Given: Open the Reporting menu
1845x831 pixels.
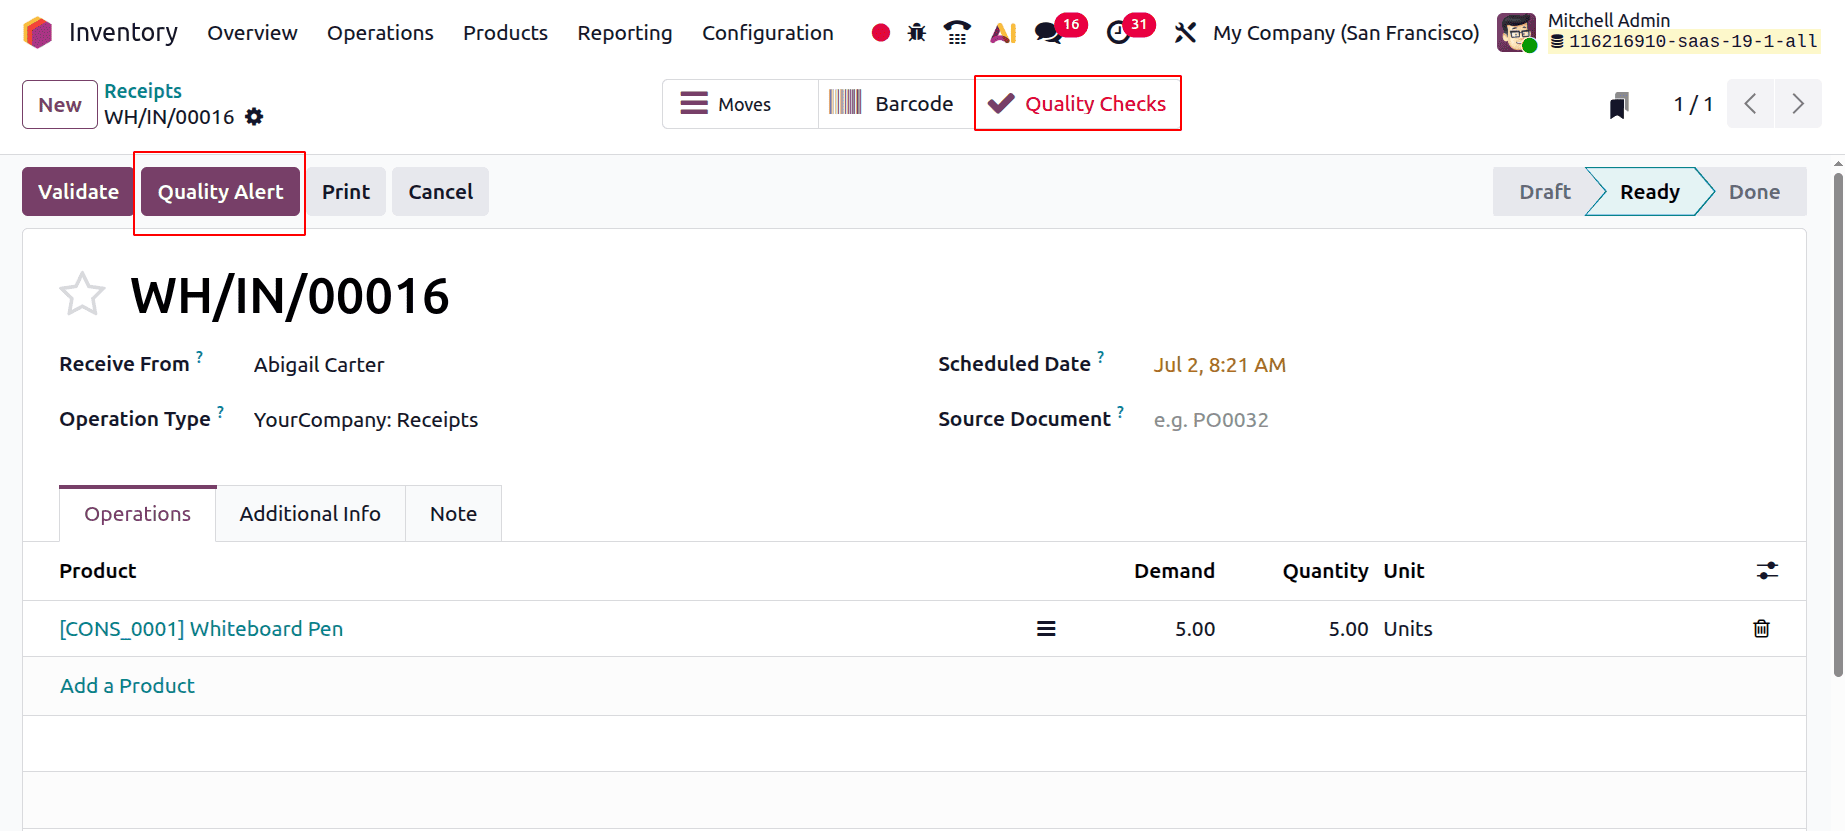Looking at the screenshot, I should [625, 33].
